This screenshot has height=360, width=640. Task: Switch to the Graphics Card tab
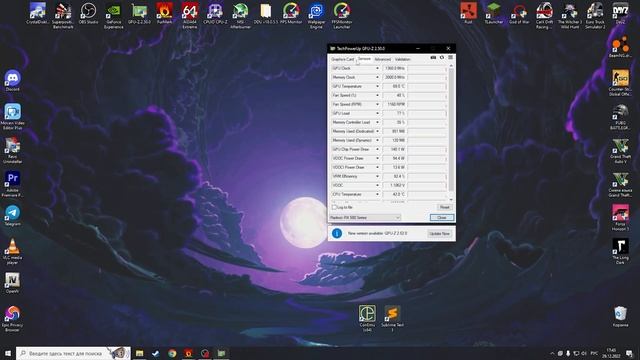[342, 60]
